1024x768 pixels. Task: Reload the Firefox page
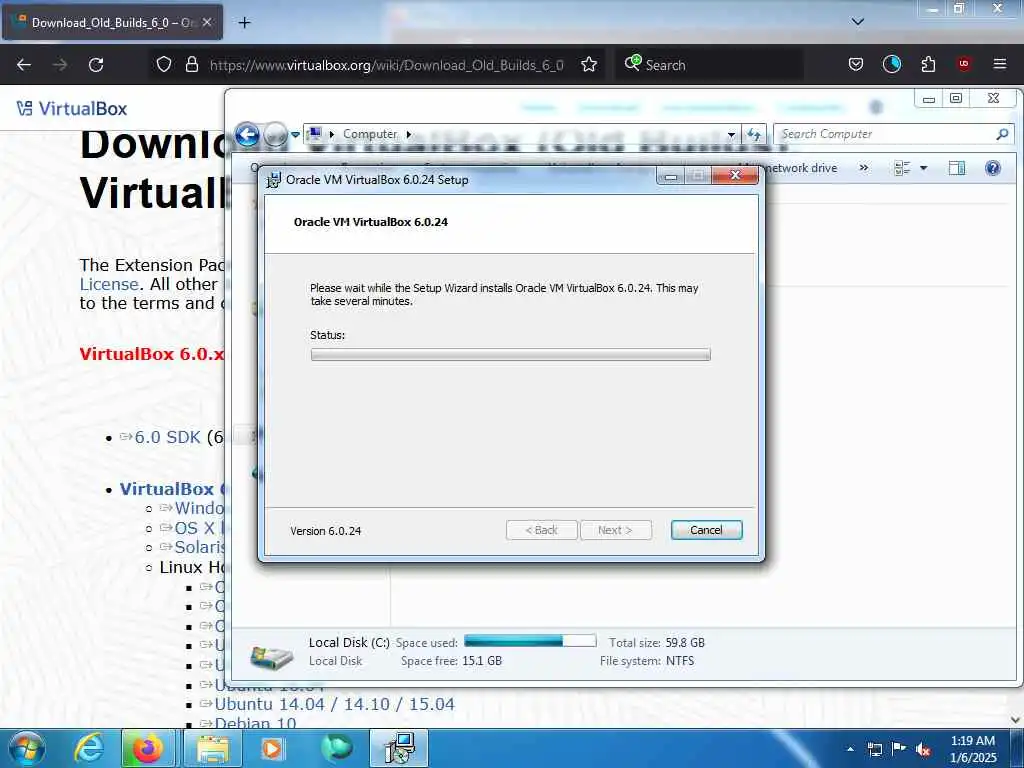pyautogui.click(x=96, y=65)
